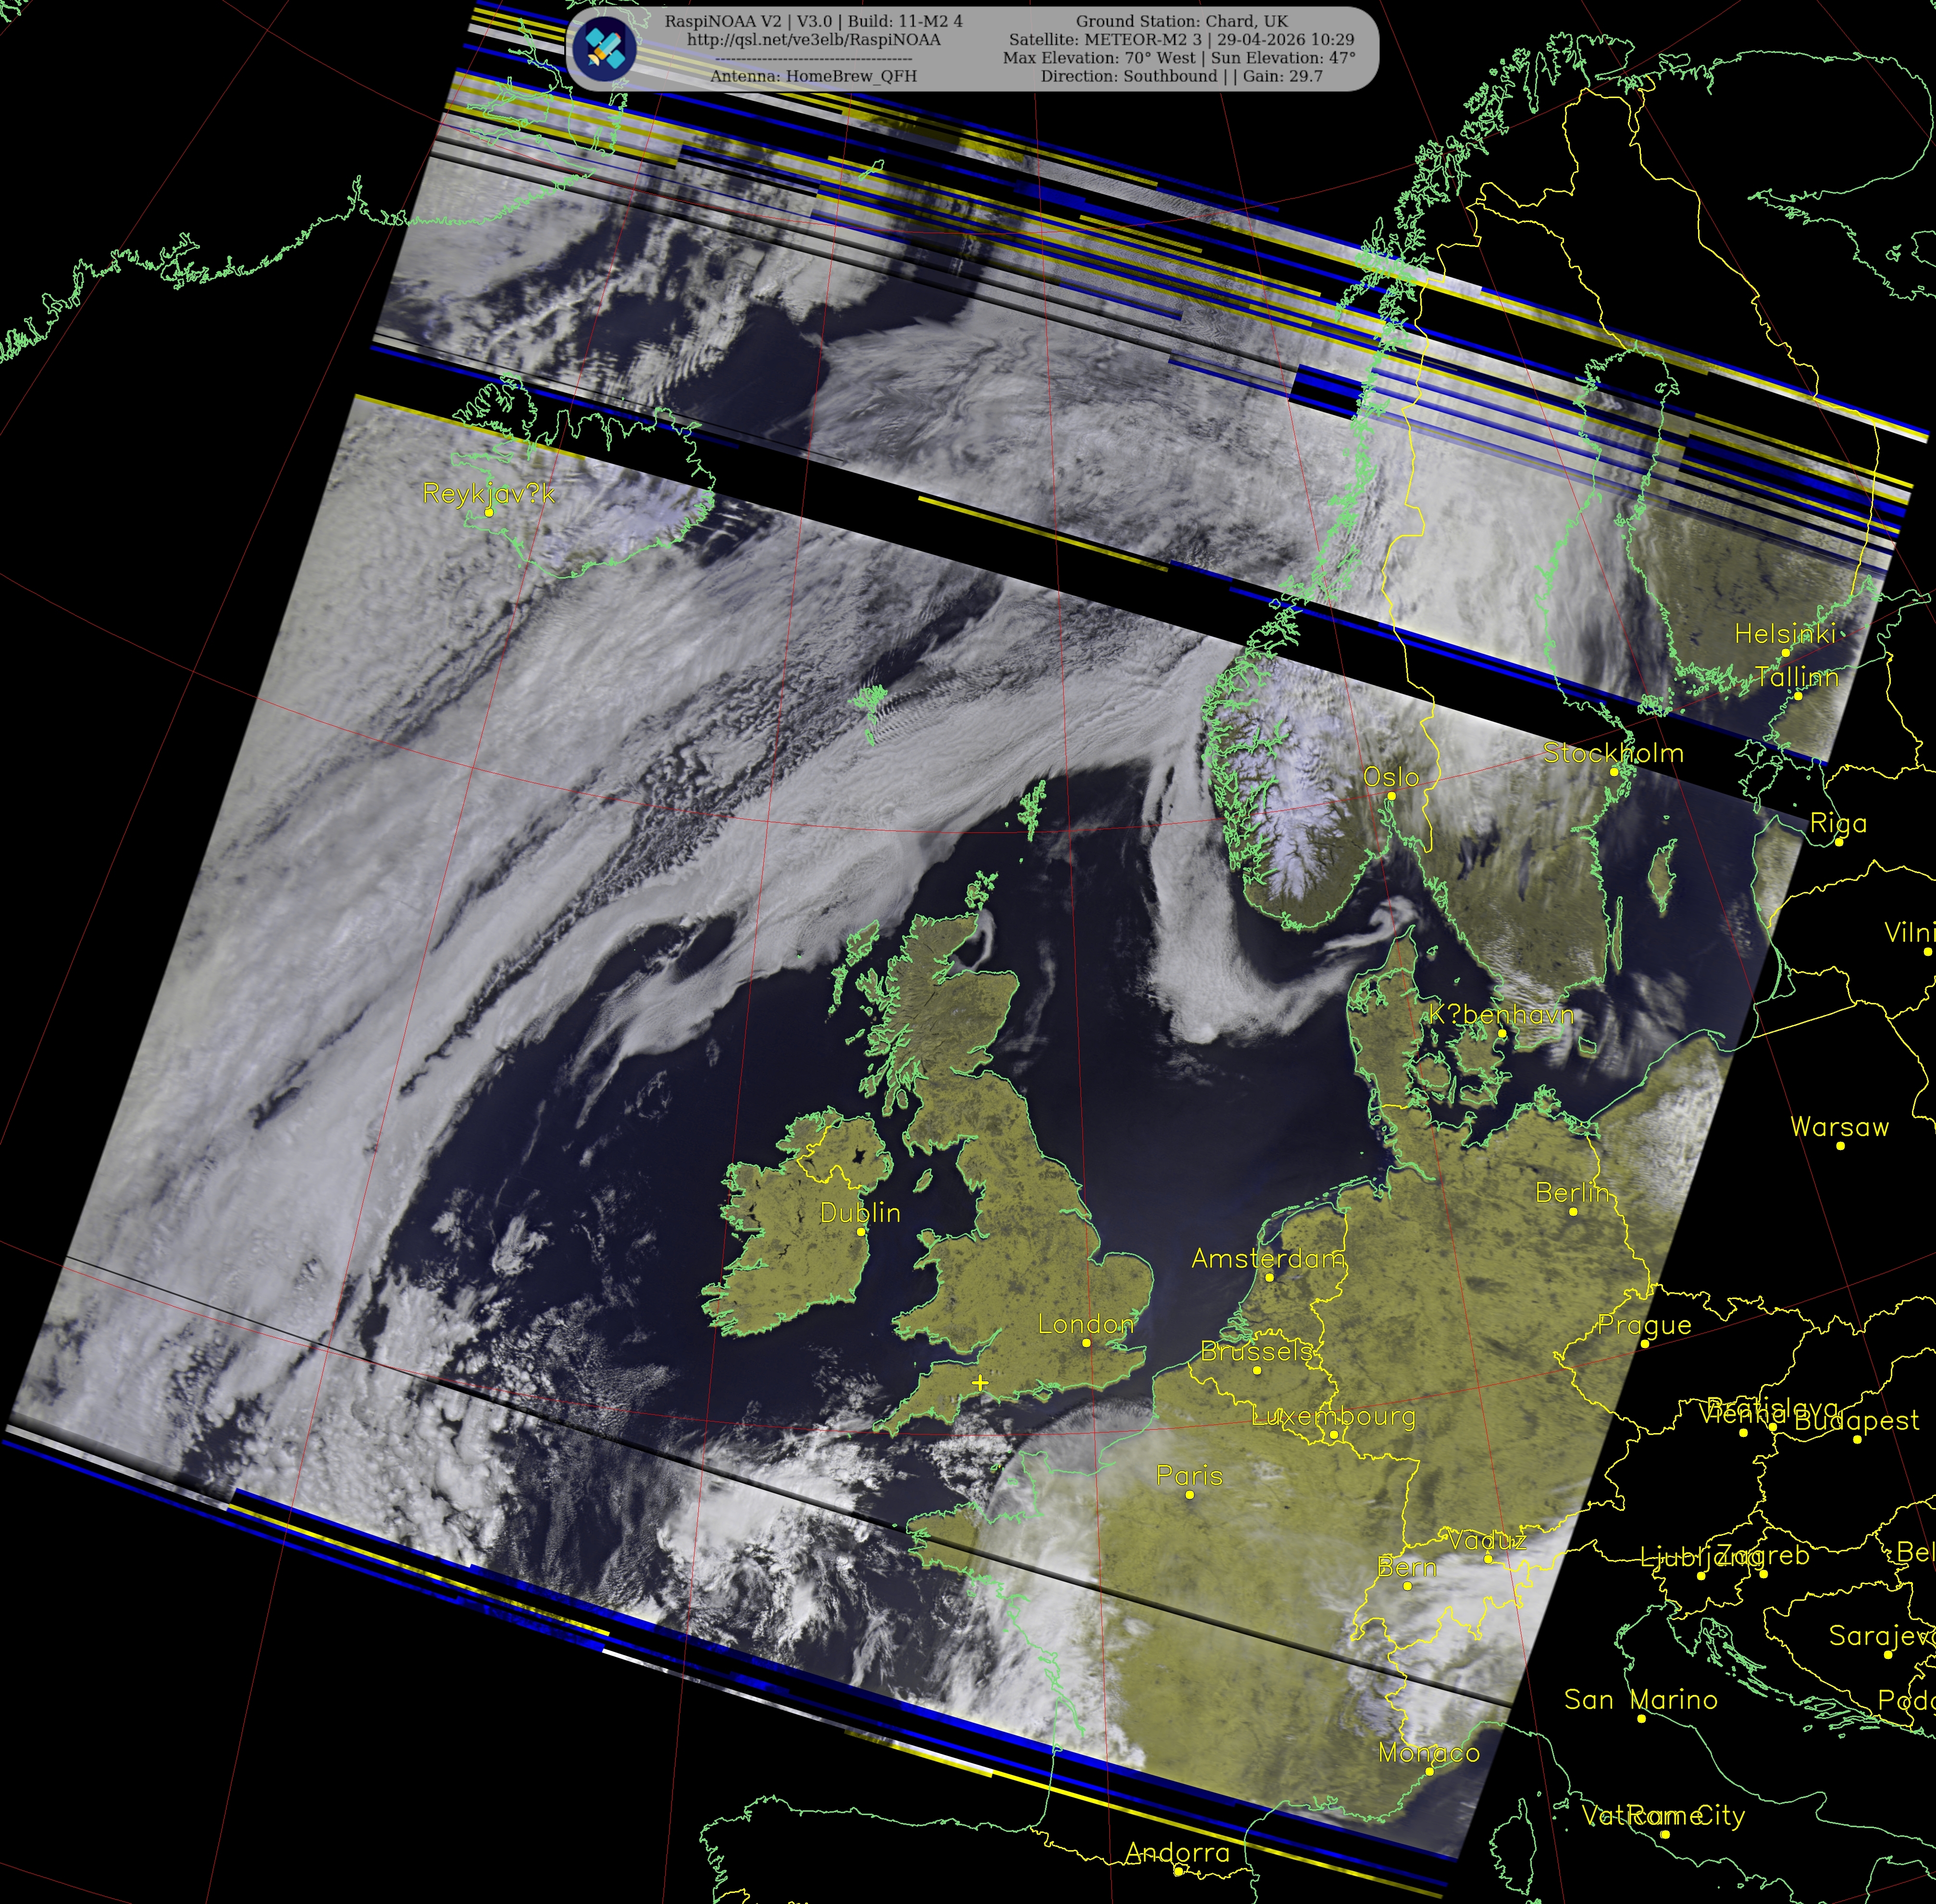Click the Ground Station Chard, UK text
Viewport: 1936px width, 1904px height.
click(x=1182, y=21)
